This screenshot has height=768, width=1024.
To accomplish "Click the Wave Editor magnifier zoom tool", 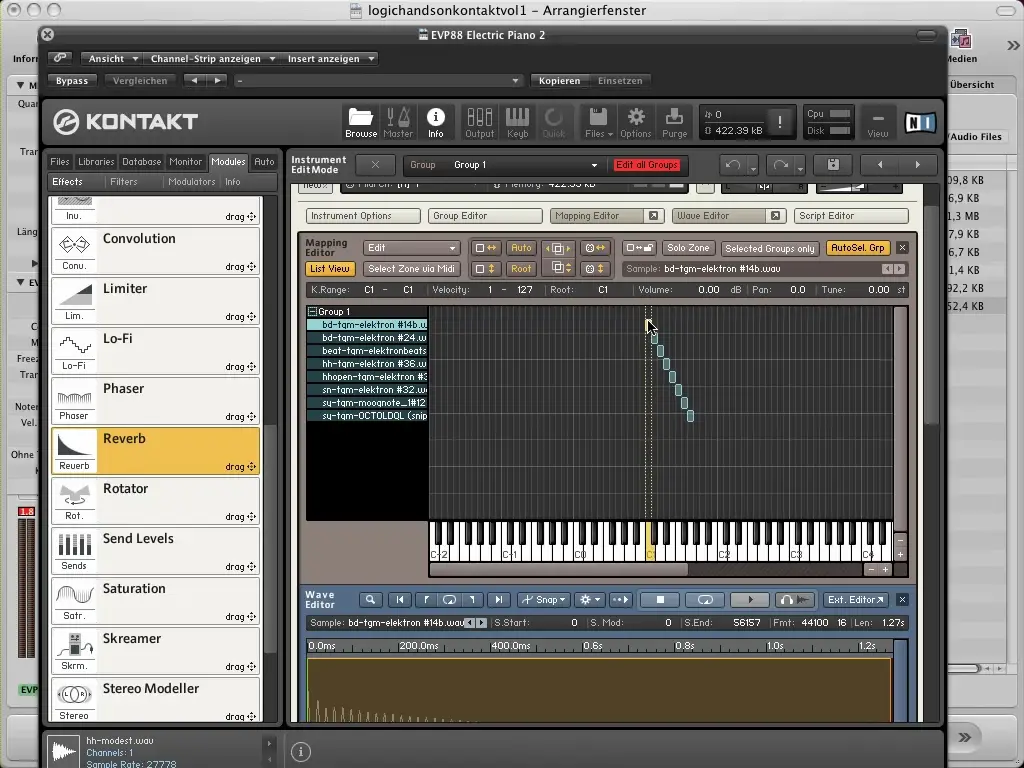I will click(370, 600).
